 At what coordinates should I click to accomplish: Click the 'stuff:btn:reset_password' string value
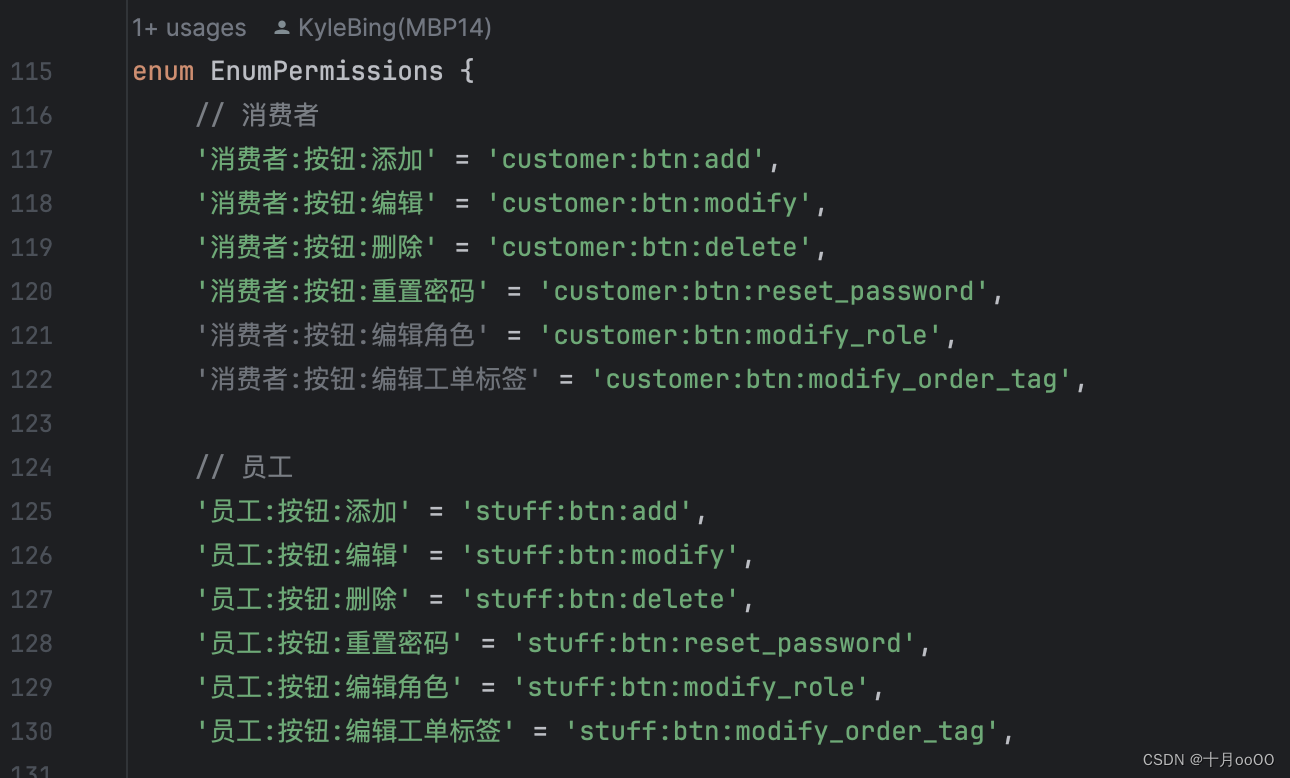(715, 644)
